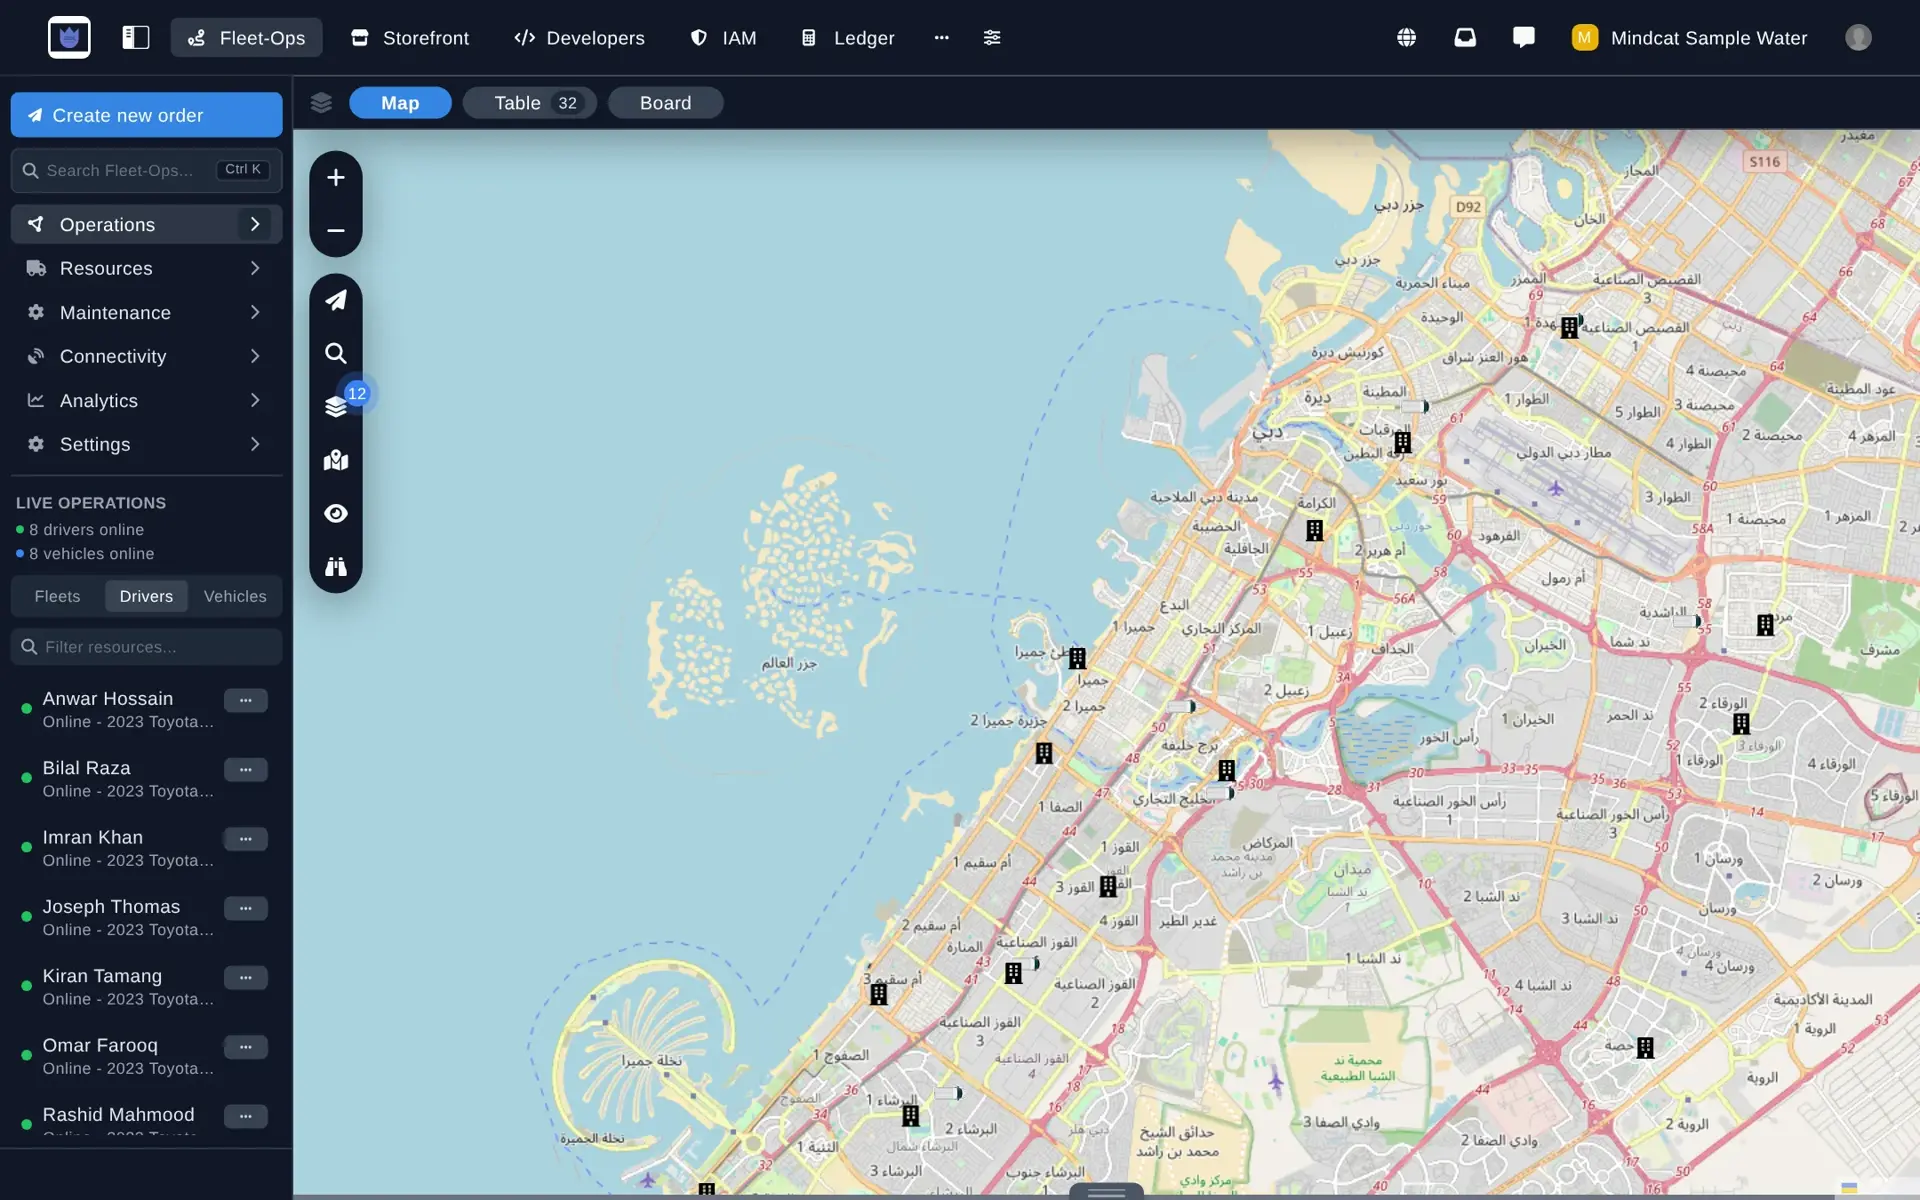
Task: Click the Search Fleet-Ops field
Action: coord(146,170)
